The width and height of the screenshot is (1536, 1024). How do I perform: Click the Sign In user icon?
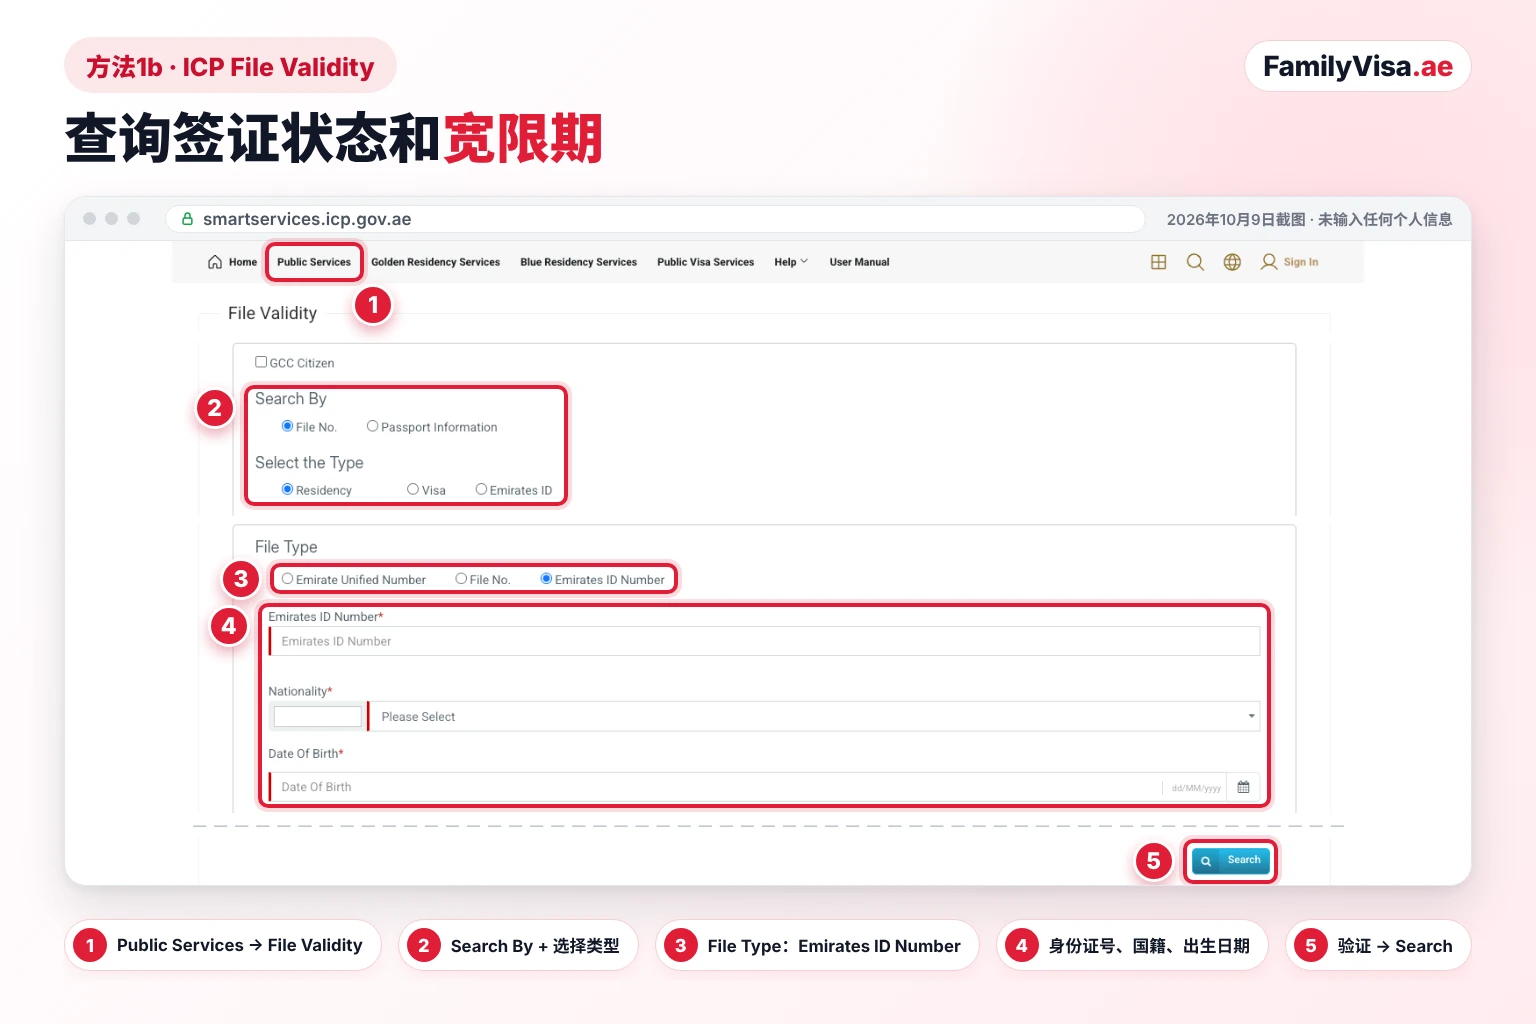coord(1269,262)
